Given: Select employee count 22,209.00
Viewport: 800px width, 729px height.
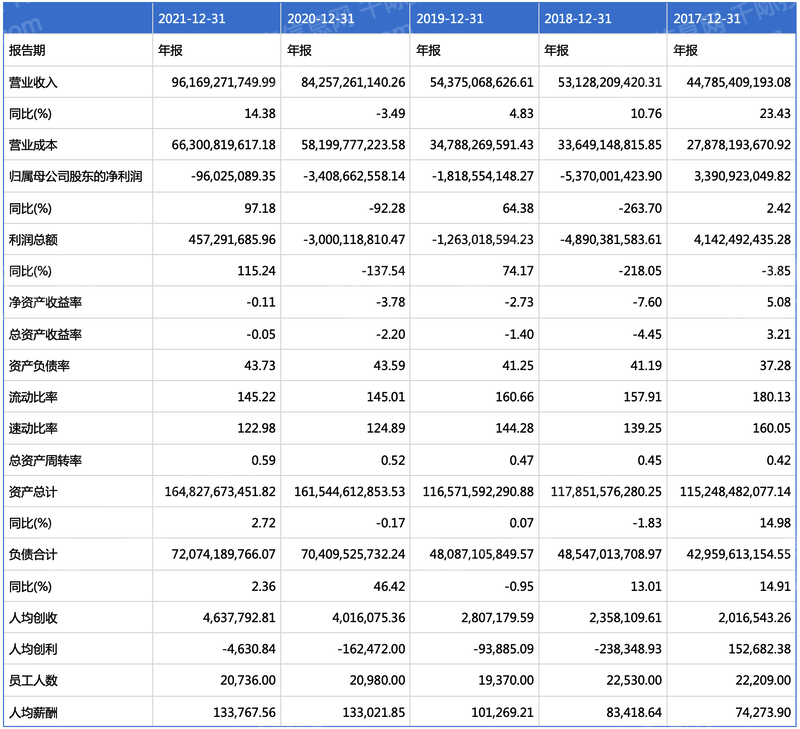Looking at the screenshot, I should coord(763,680).
